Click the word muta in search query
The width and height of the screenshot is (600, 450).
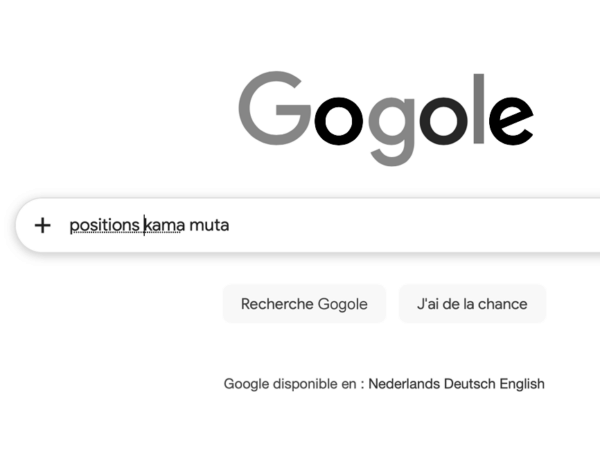[x=209, y=225]
